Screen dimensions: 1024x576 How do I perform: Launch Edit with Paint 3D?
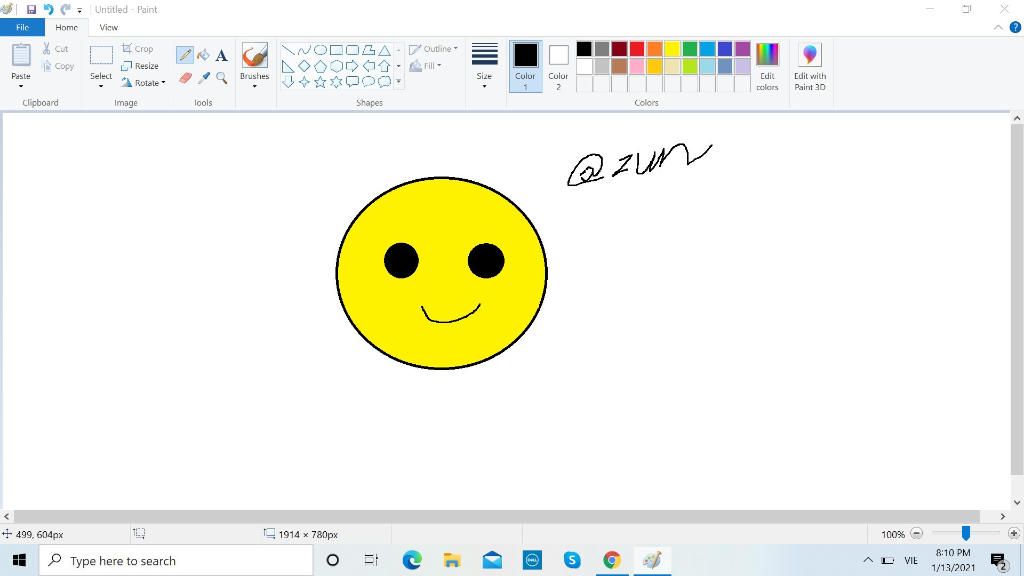click(x=810, y=66)
